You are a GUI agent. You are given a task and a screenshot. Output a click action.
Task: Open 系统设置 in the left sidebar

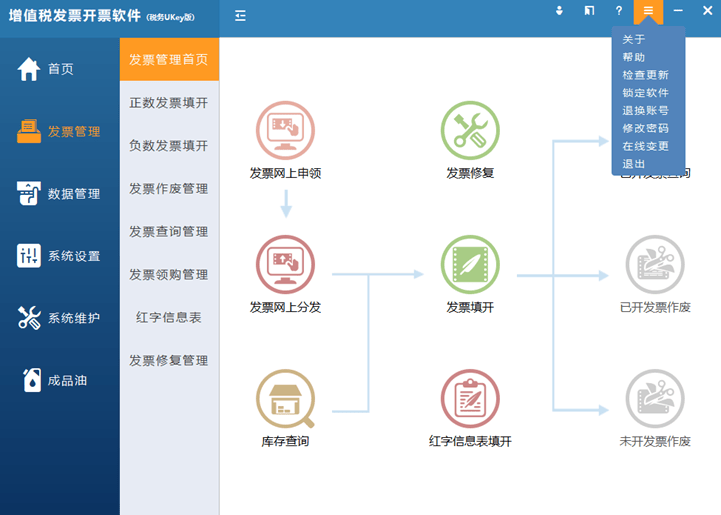coord(59,256)
